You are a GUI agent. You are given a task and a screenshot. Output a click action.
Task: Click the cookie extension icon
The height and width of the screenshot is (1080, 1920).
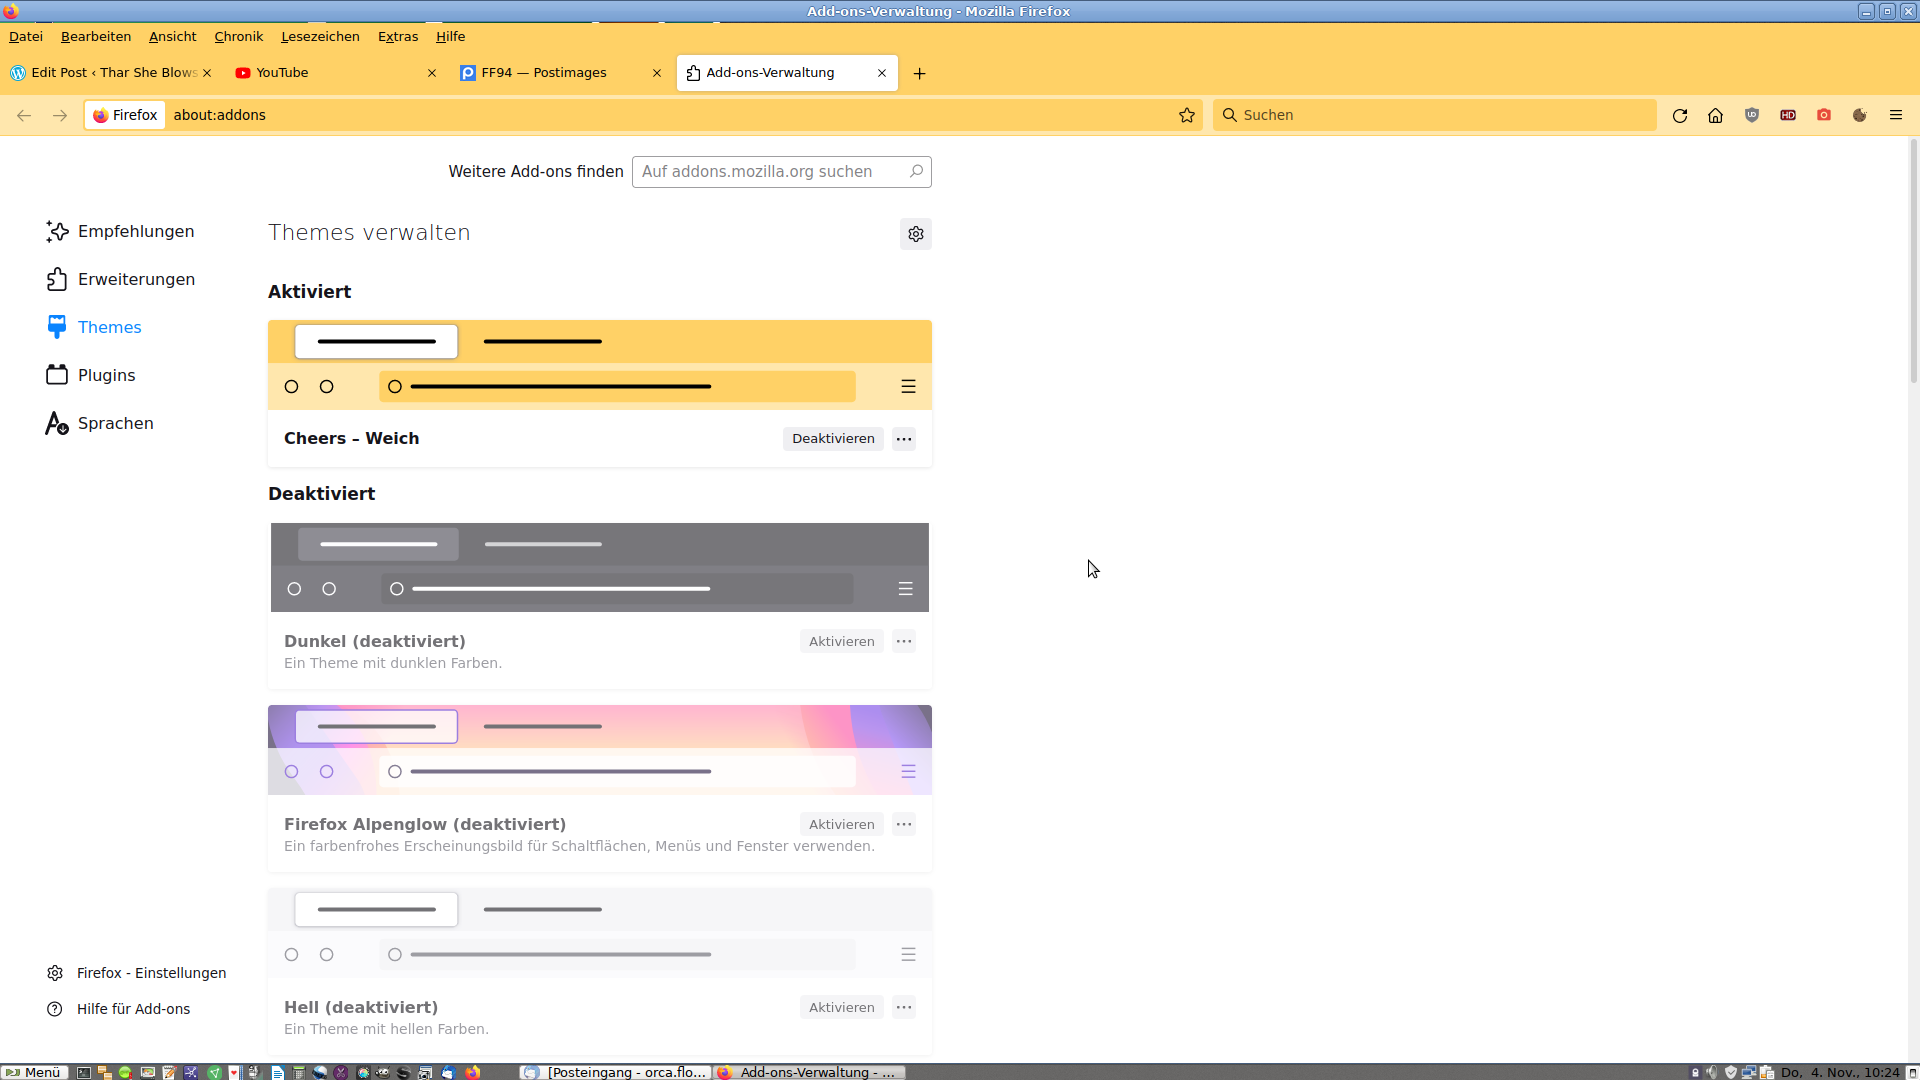1860,115
